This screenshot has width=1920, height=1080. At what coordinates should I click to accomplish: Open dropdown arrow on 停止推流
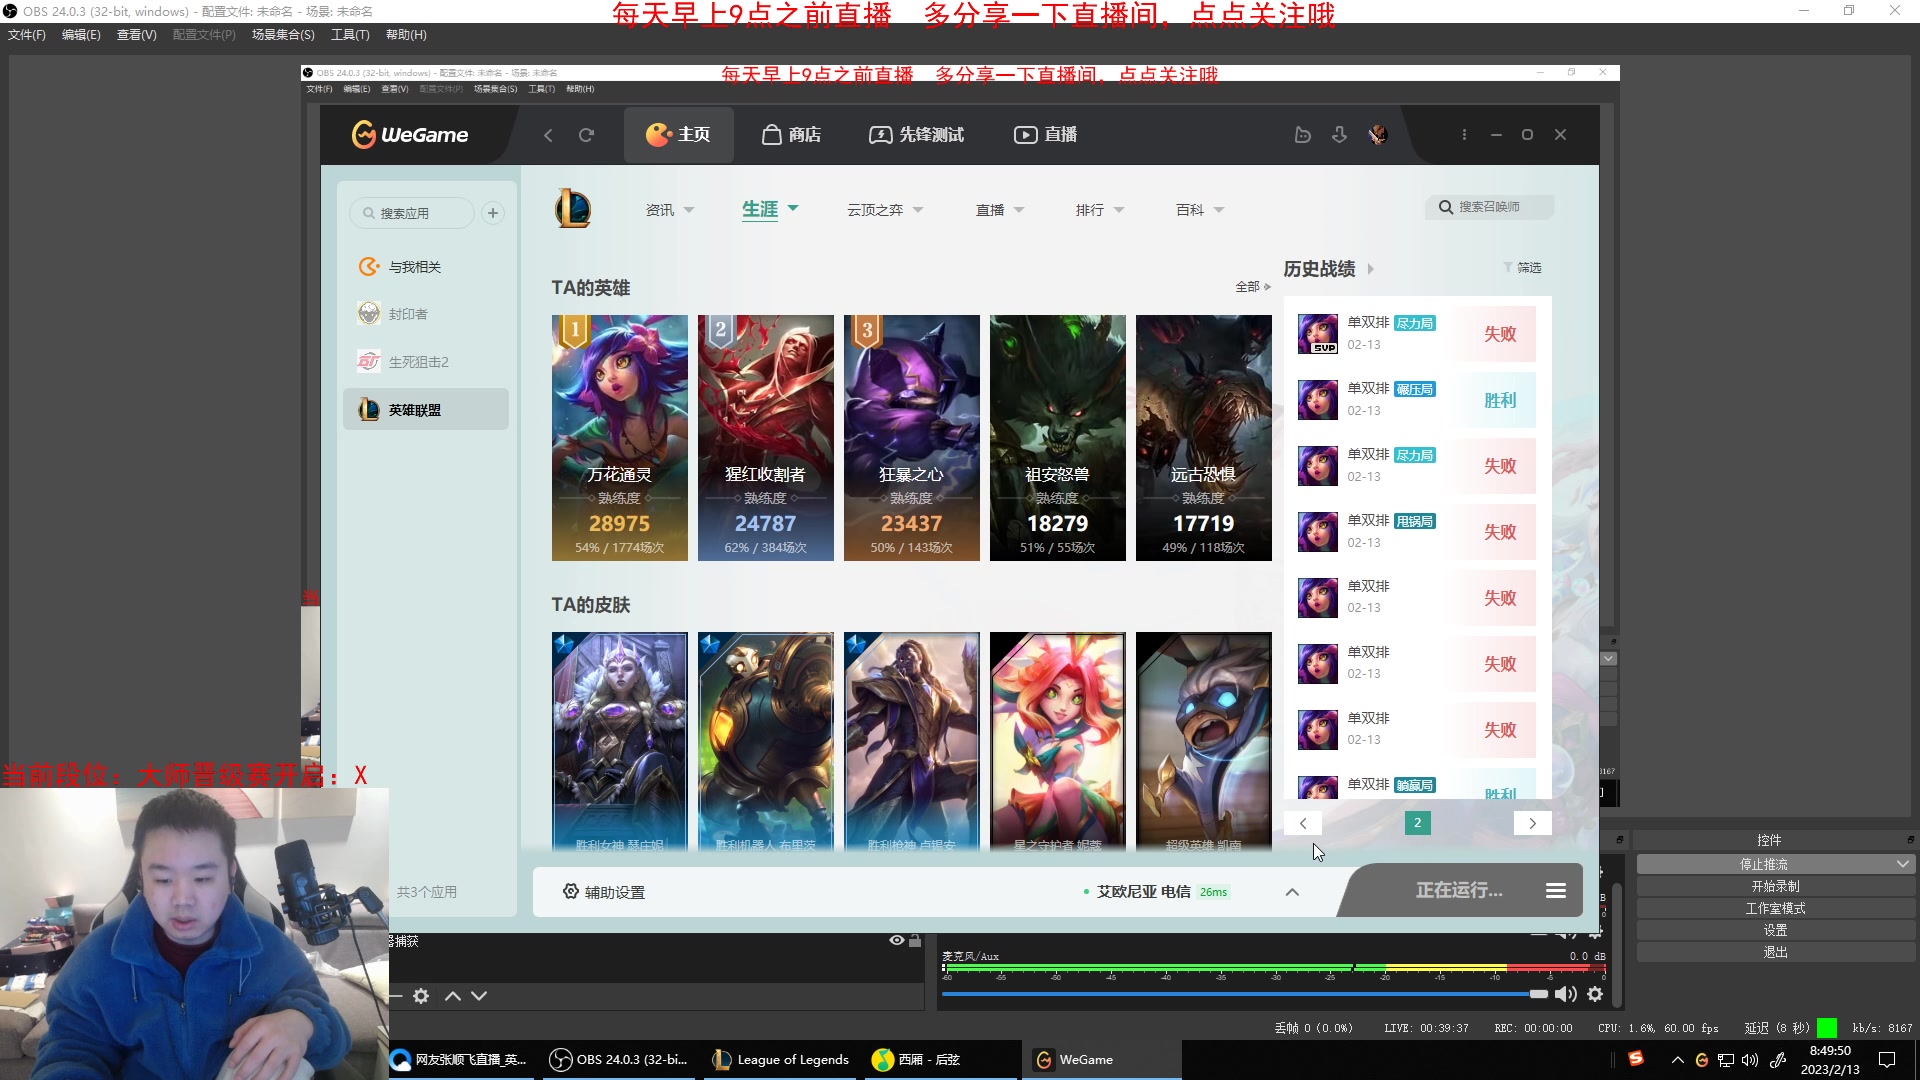[1902, 864]
